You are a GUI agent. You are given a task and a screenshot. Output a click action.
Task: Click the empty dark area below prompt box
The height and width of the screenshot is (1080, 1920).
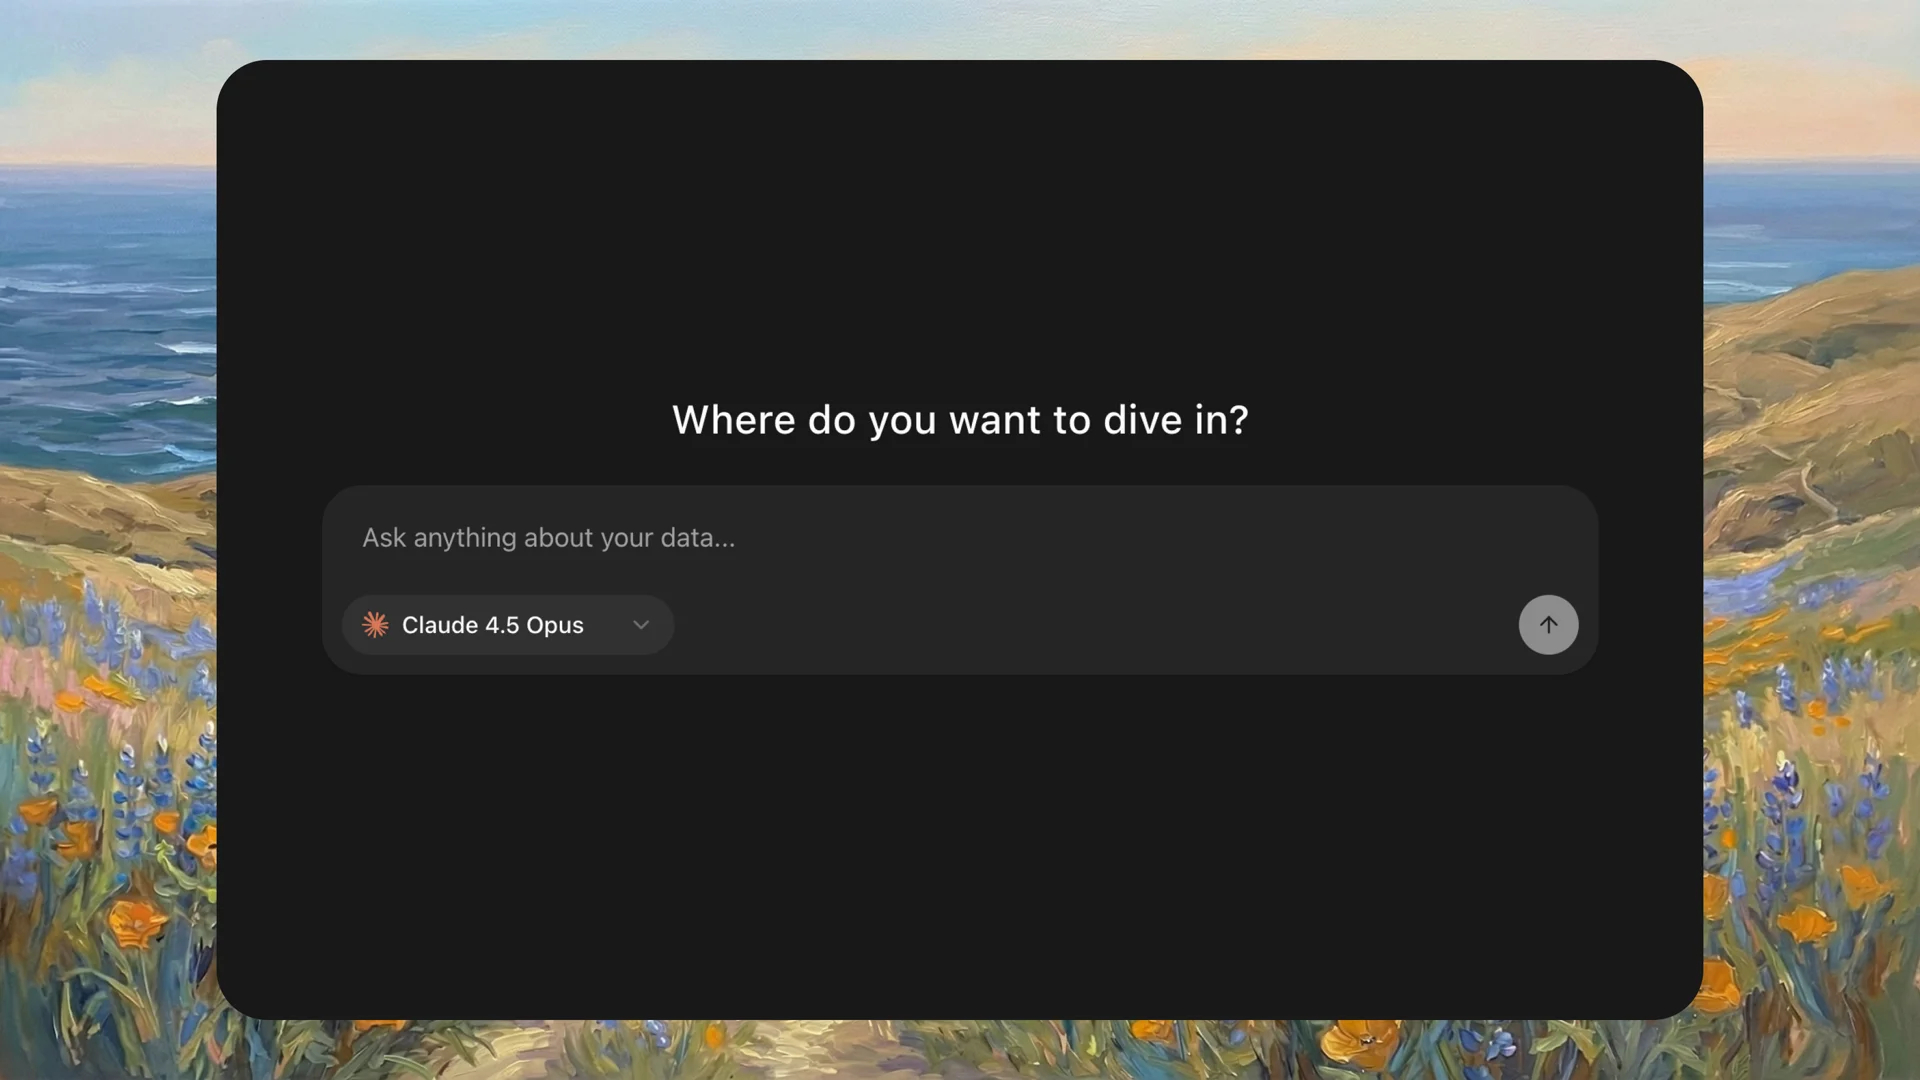pos(959,850)
